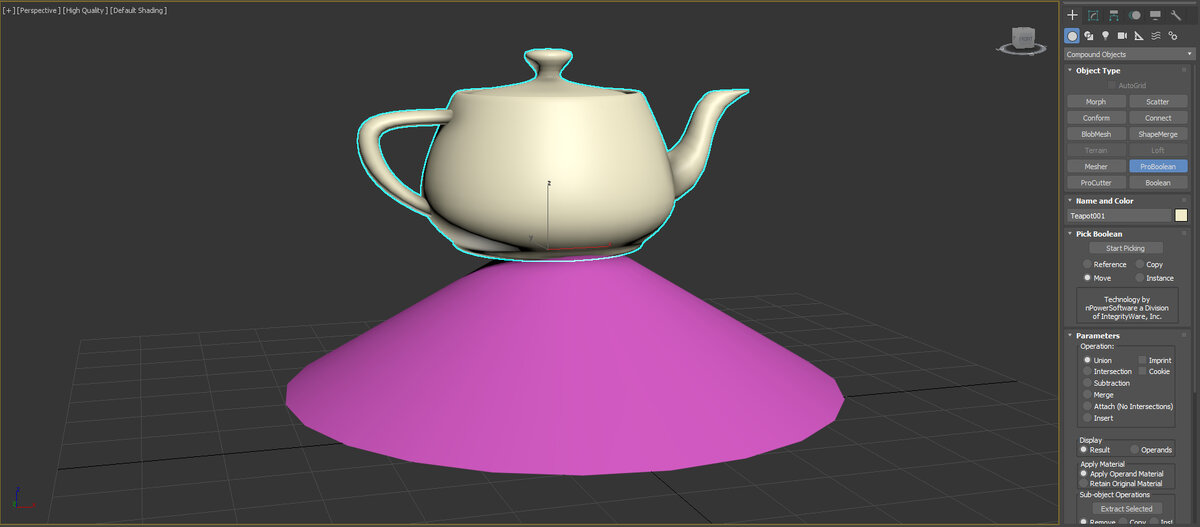Open the Utilities wrench panel
The height and width of the screenshot is (527, 1200).
[x=1176, y=15]
